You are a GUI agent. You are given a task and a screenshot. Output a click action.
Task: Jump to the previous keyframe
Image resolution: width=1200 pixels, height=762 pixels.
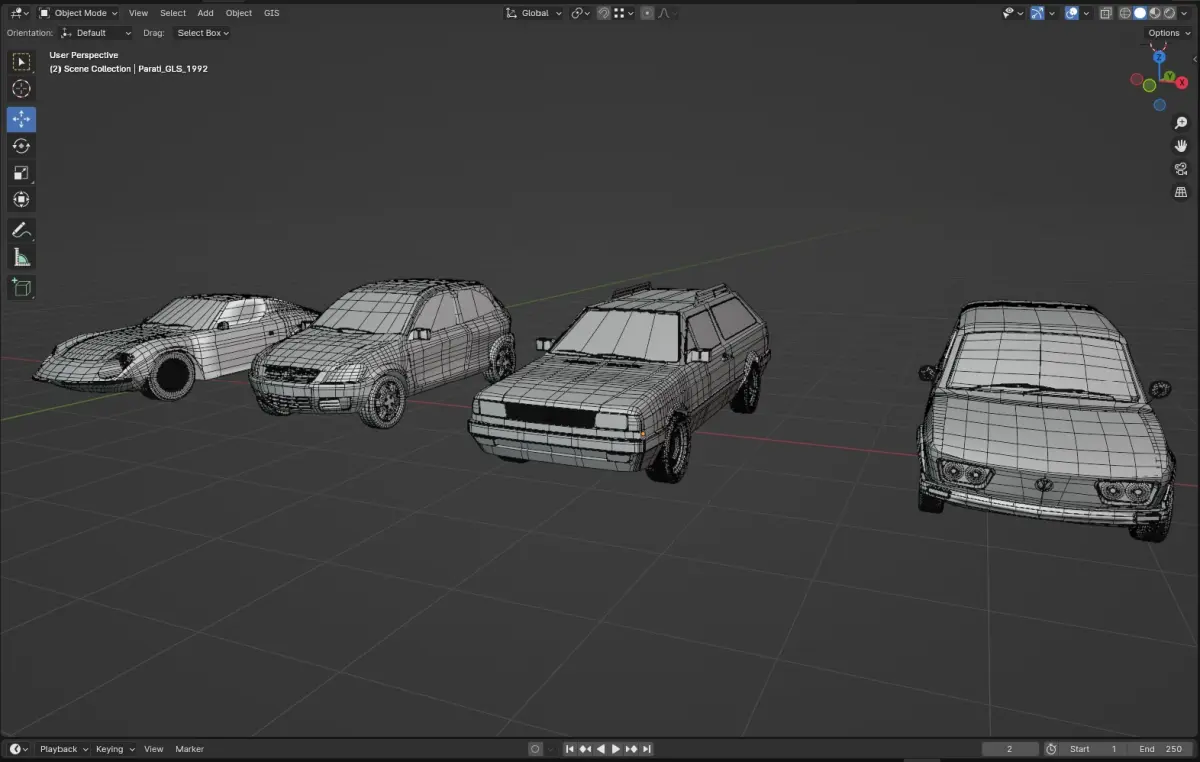pos(585,749)
